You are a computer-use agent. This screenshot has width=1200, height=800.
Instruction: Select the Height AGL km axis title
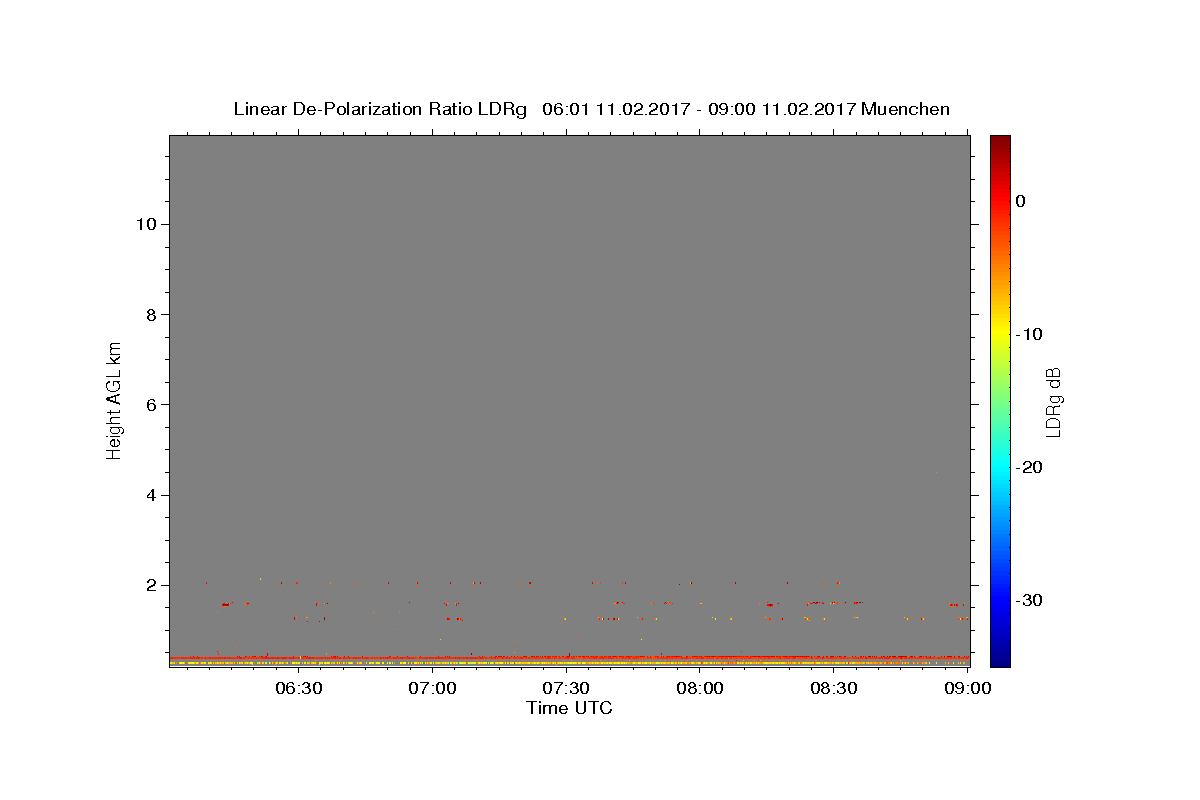[114, 400]
